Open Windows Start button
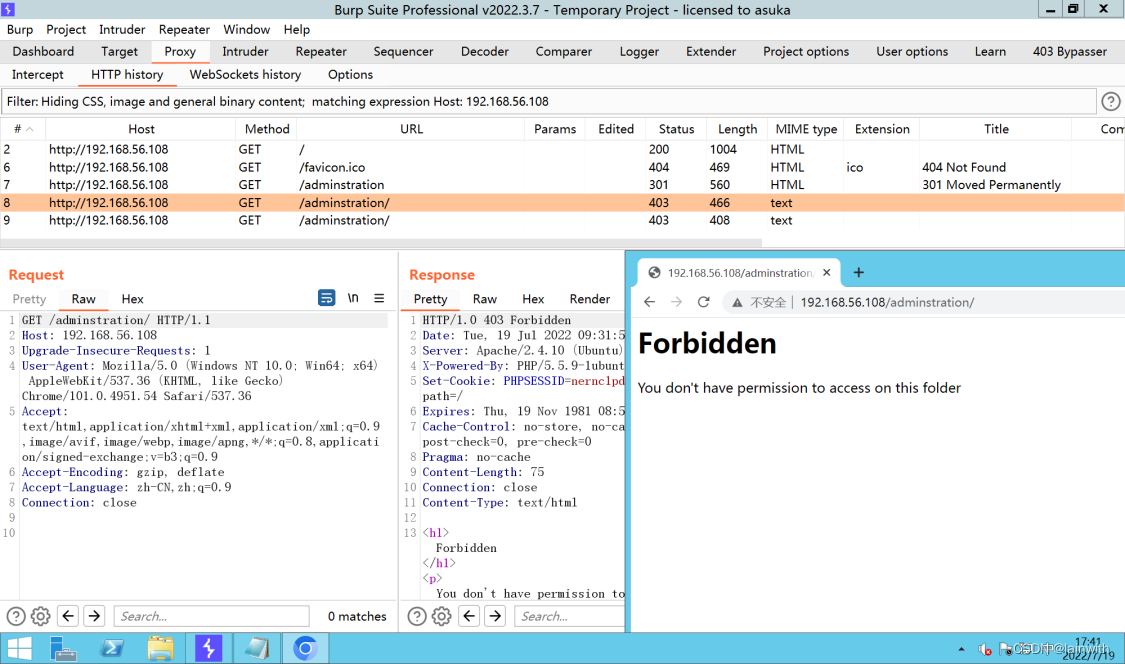The image size is (1125, 664). pos(19,648)
